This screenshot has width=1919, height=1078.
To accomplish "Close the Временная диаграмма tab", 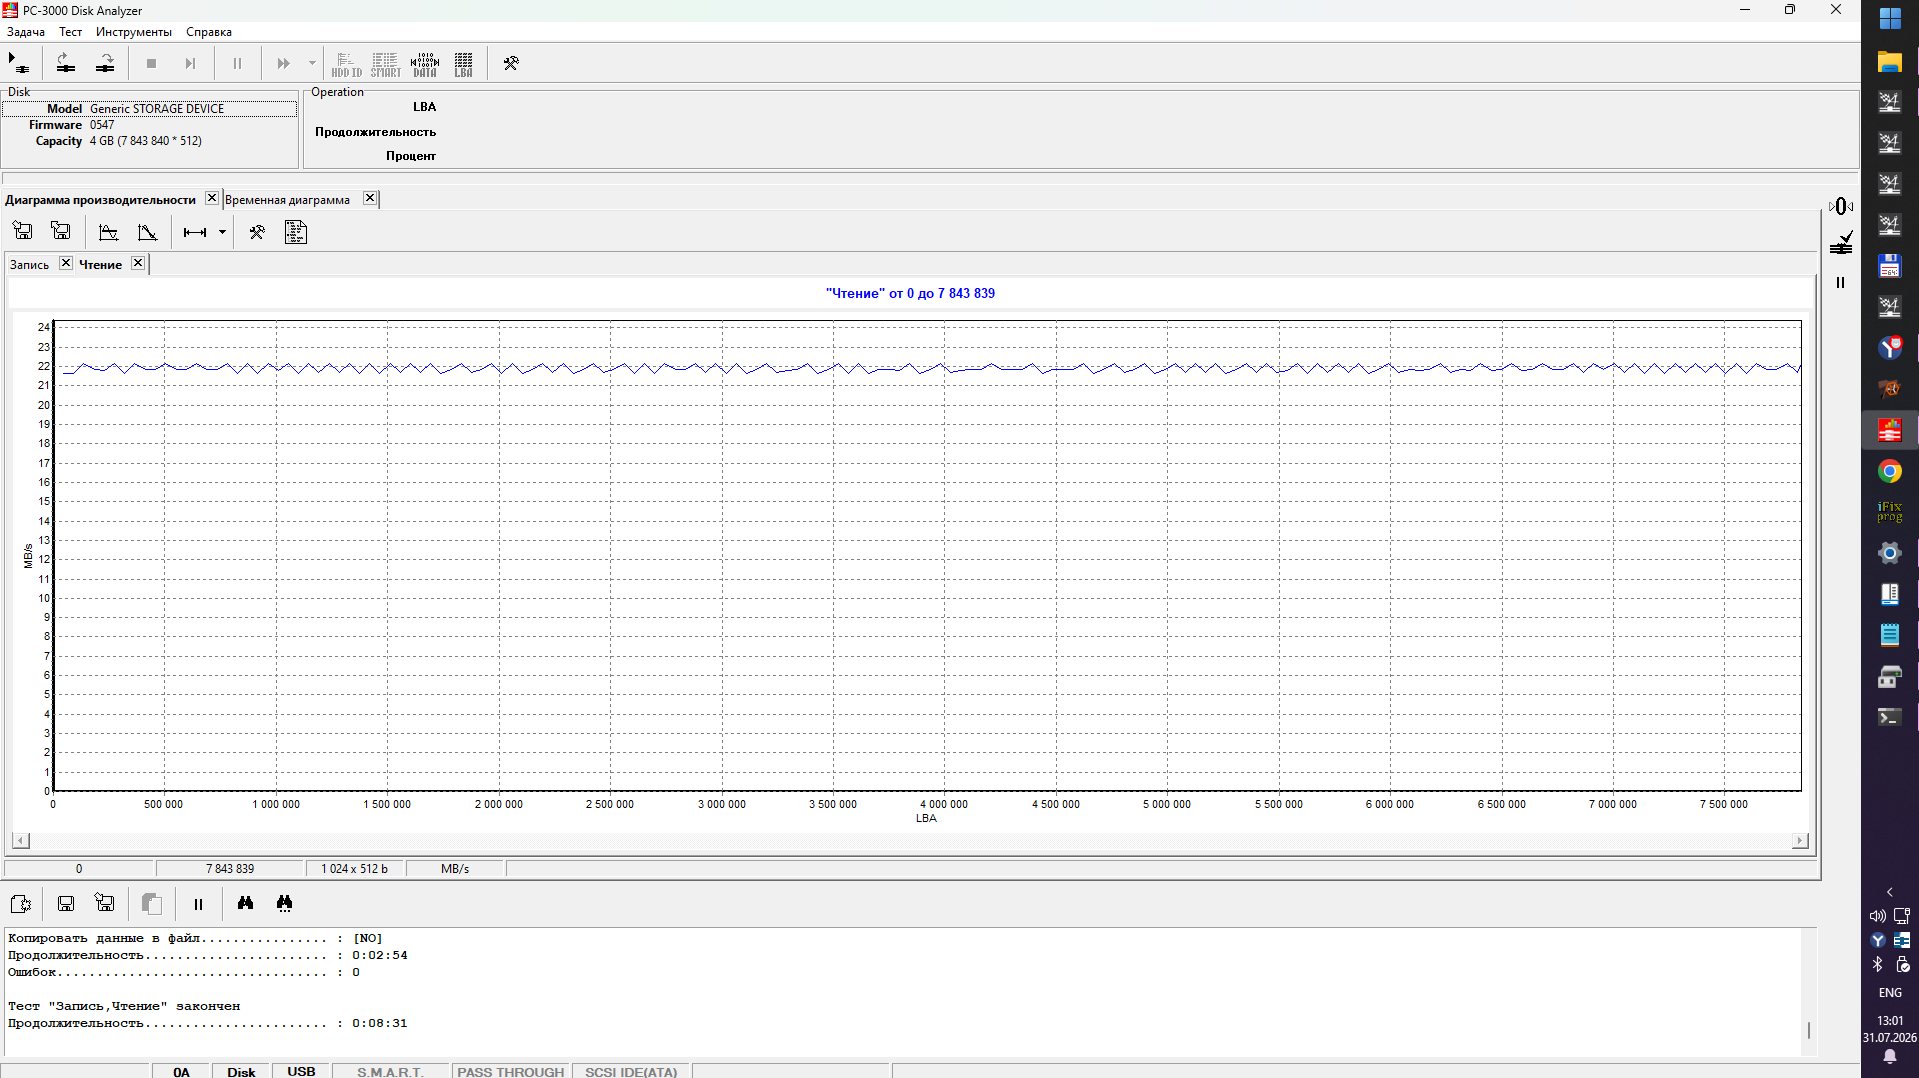I will (370, 198).
